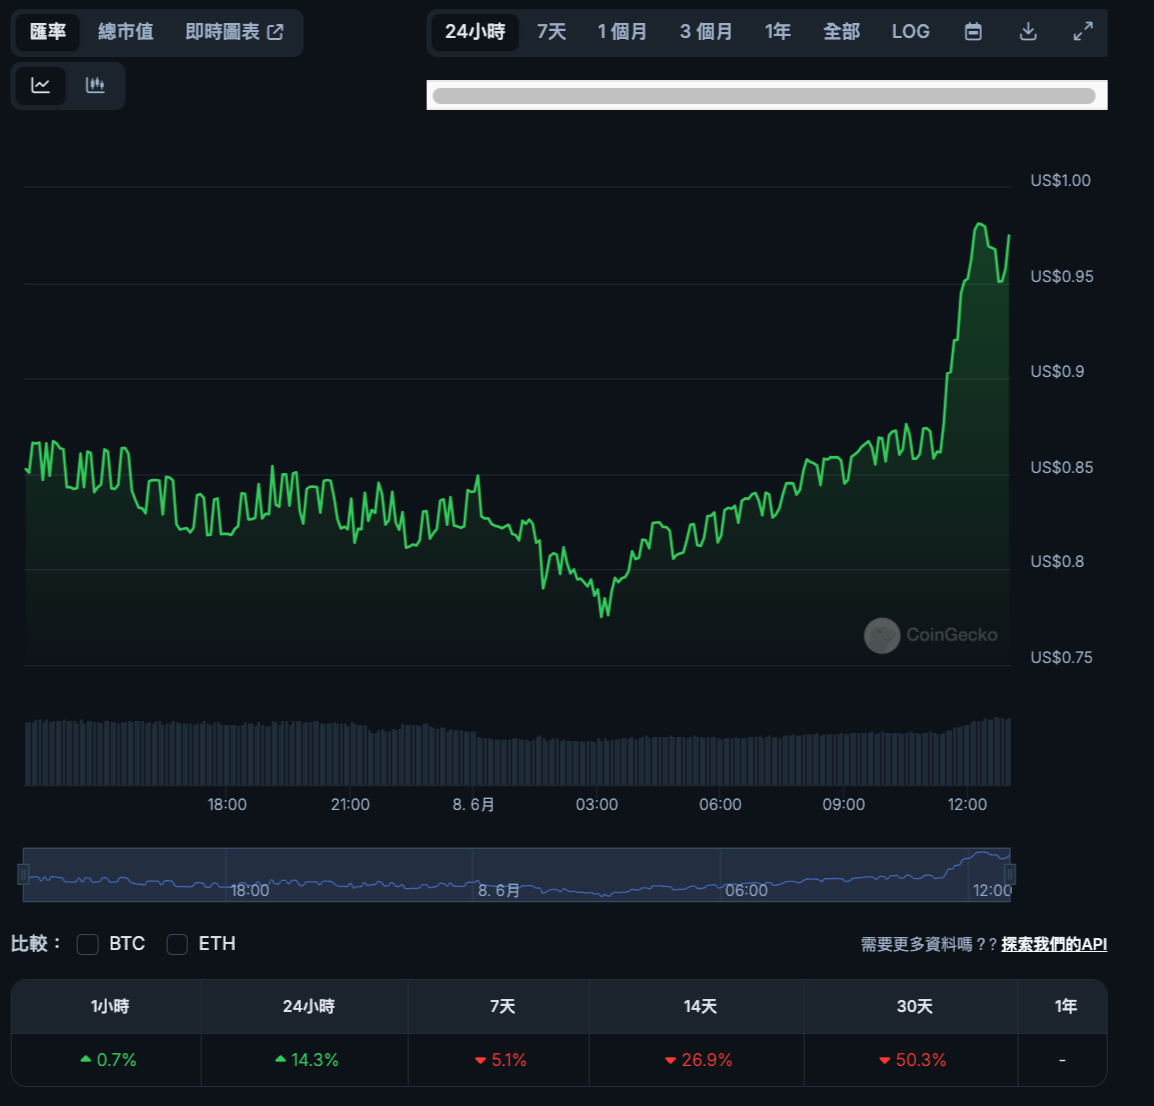Click the 1年 time range button
Image resolution: width=1154 pixels, height=1106 pixels.
(778, 31)
